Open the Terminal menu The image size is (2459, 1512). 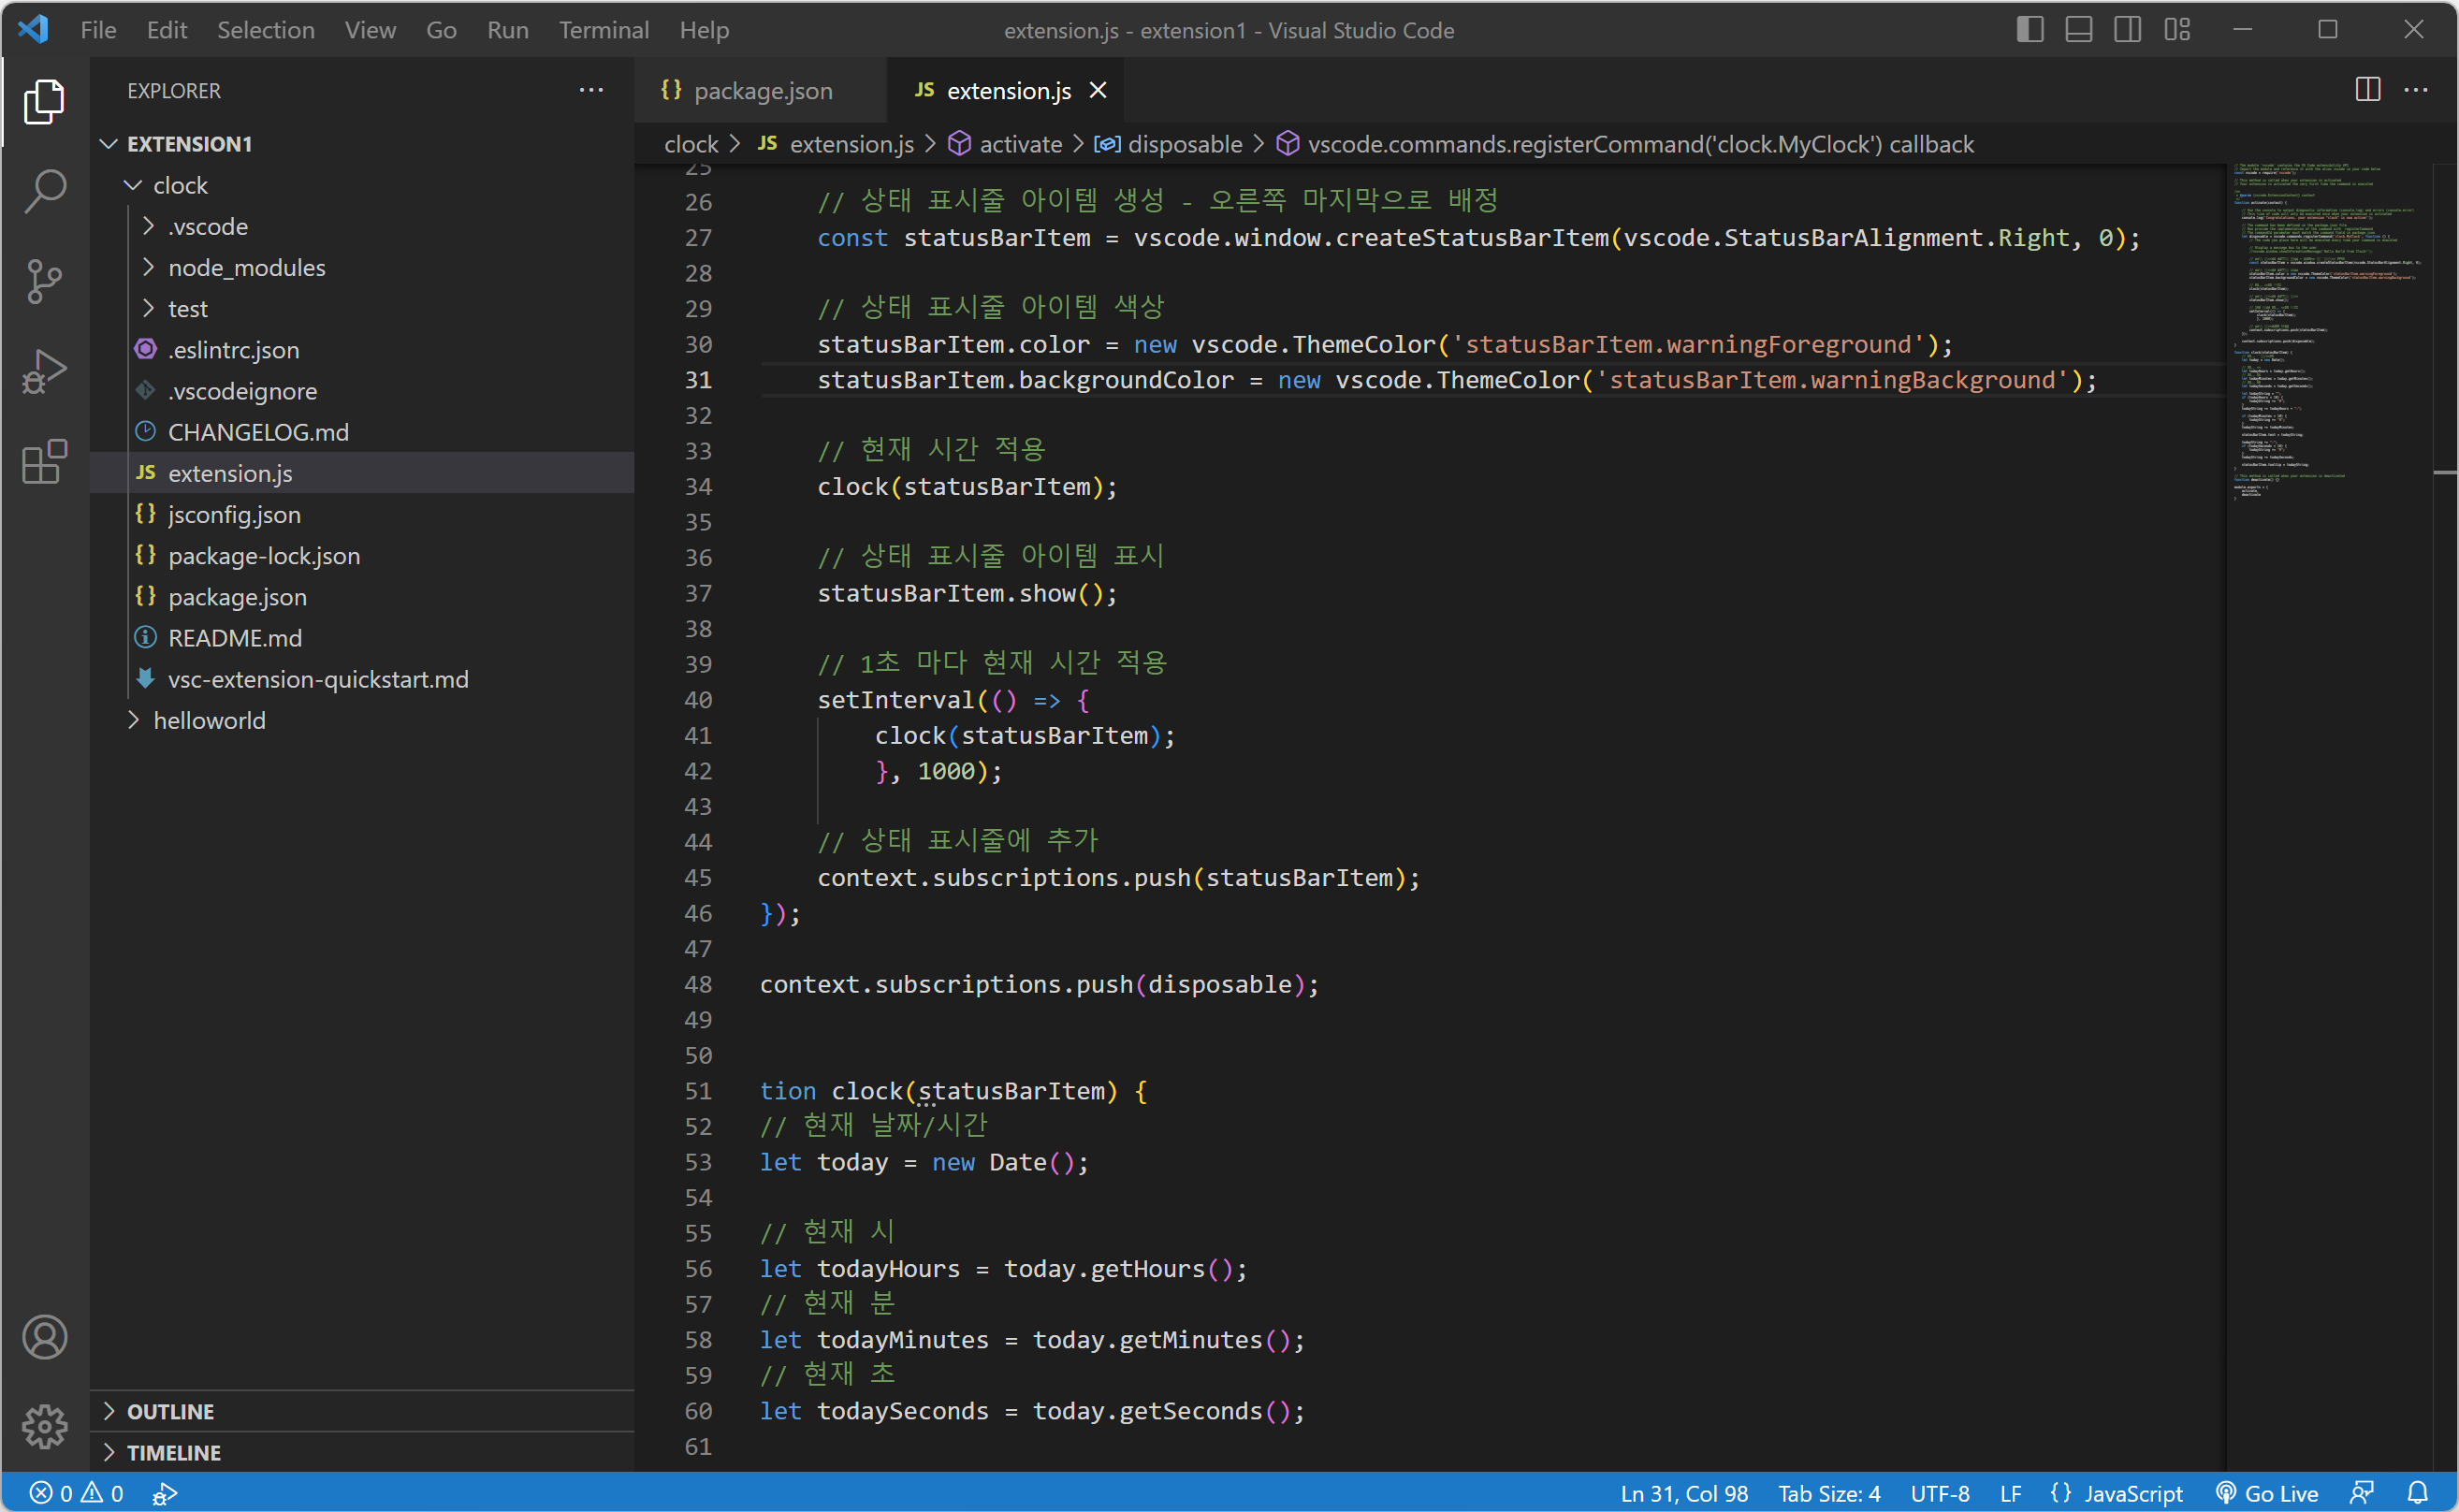[603, 30]
